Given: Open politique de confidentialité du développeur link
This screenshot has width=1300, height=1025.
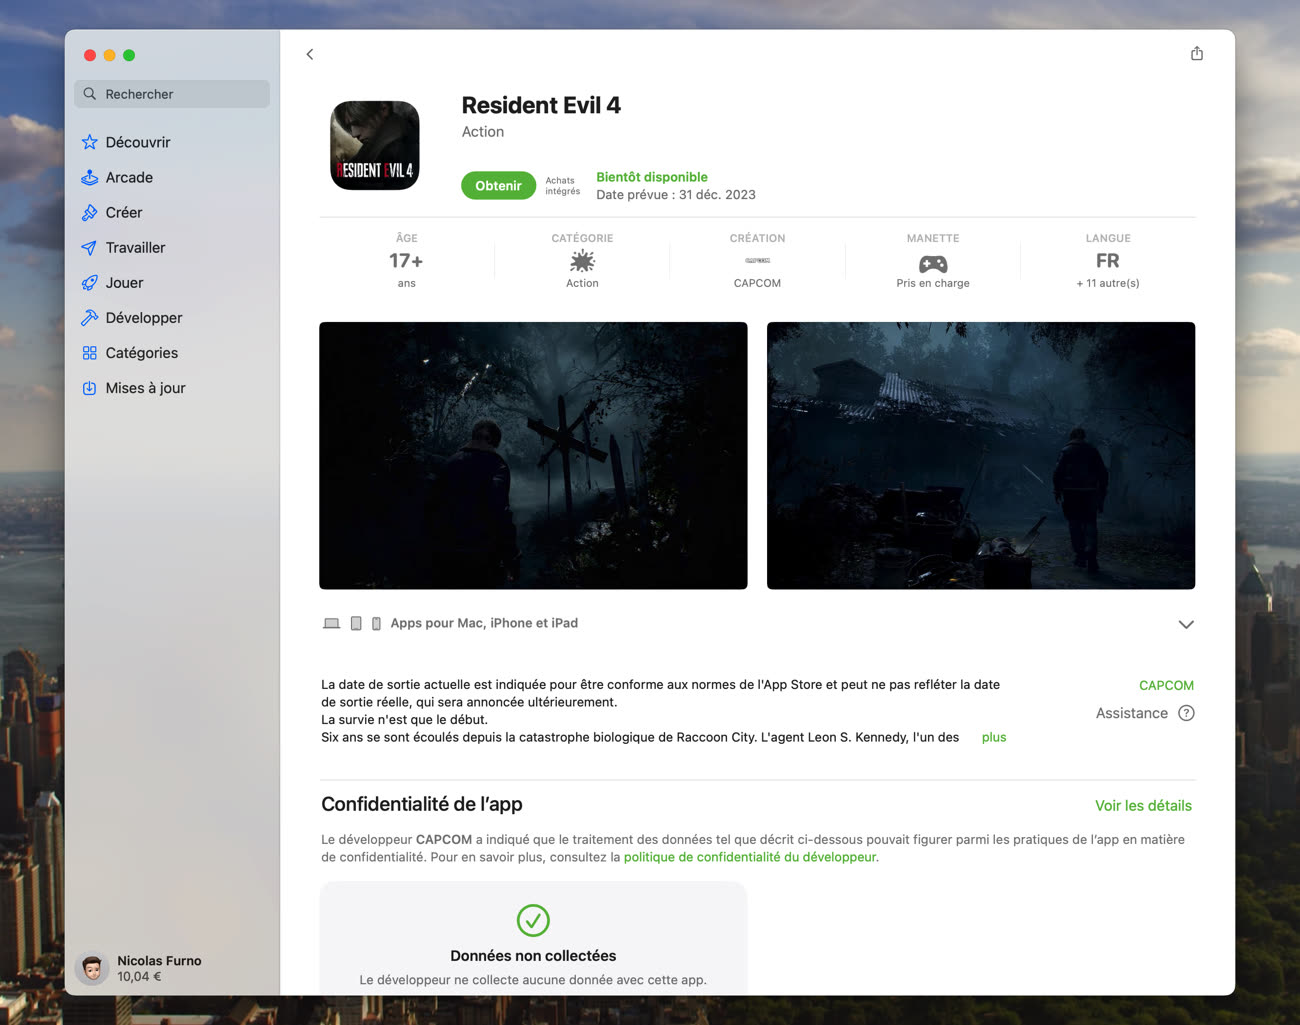Looking at the screenshot, I should pyautogui.click(x=750, y=857).
